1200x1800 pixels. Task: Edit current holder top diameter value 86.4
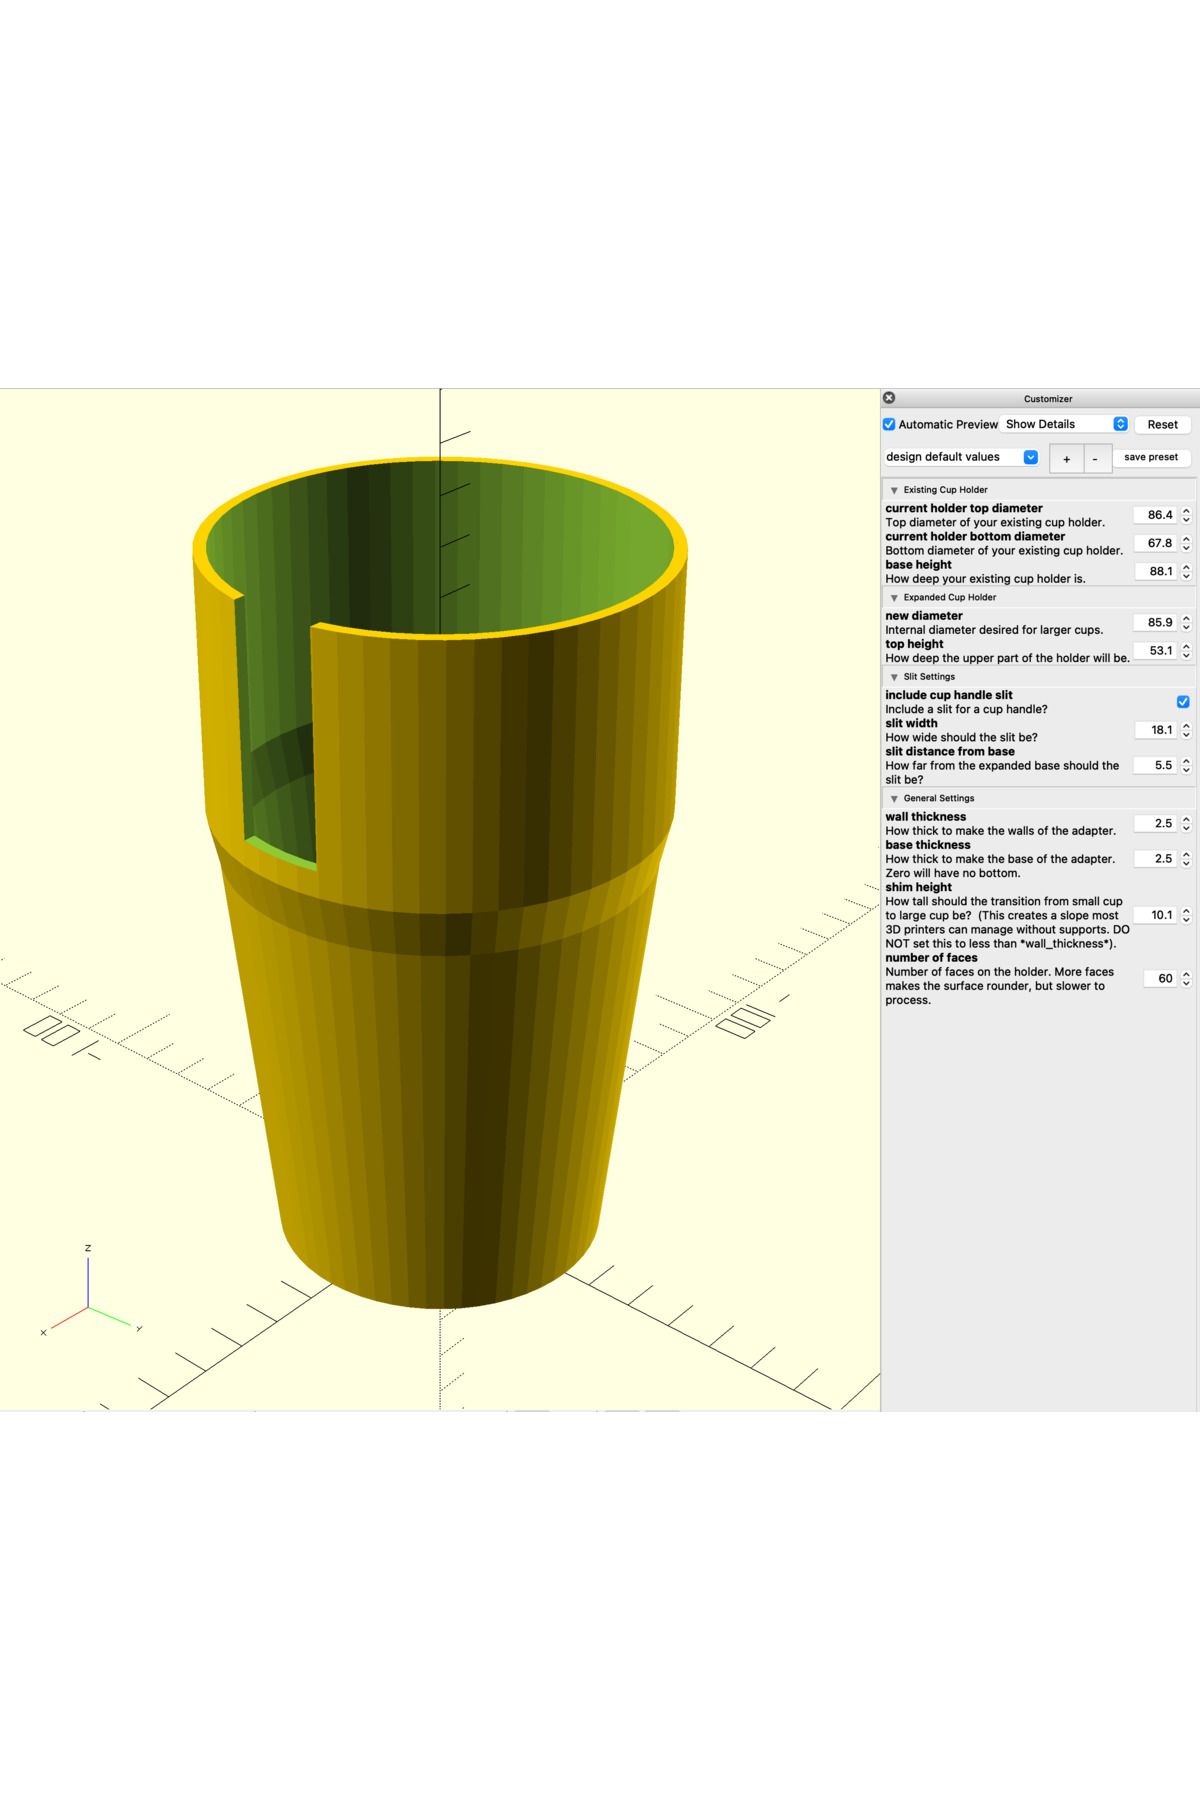[x=1156, y=515]
